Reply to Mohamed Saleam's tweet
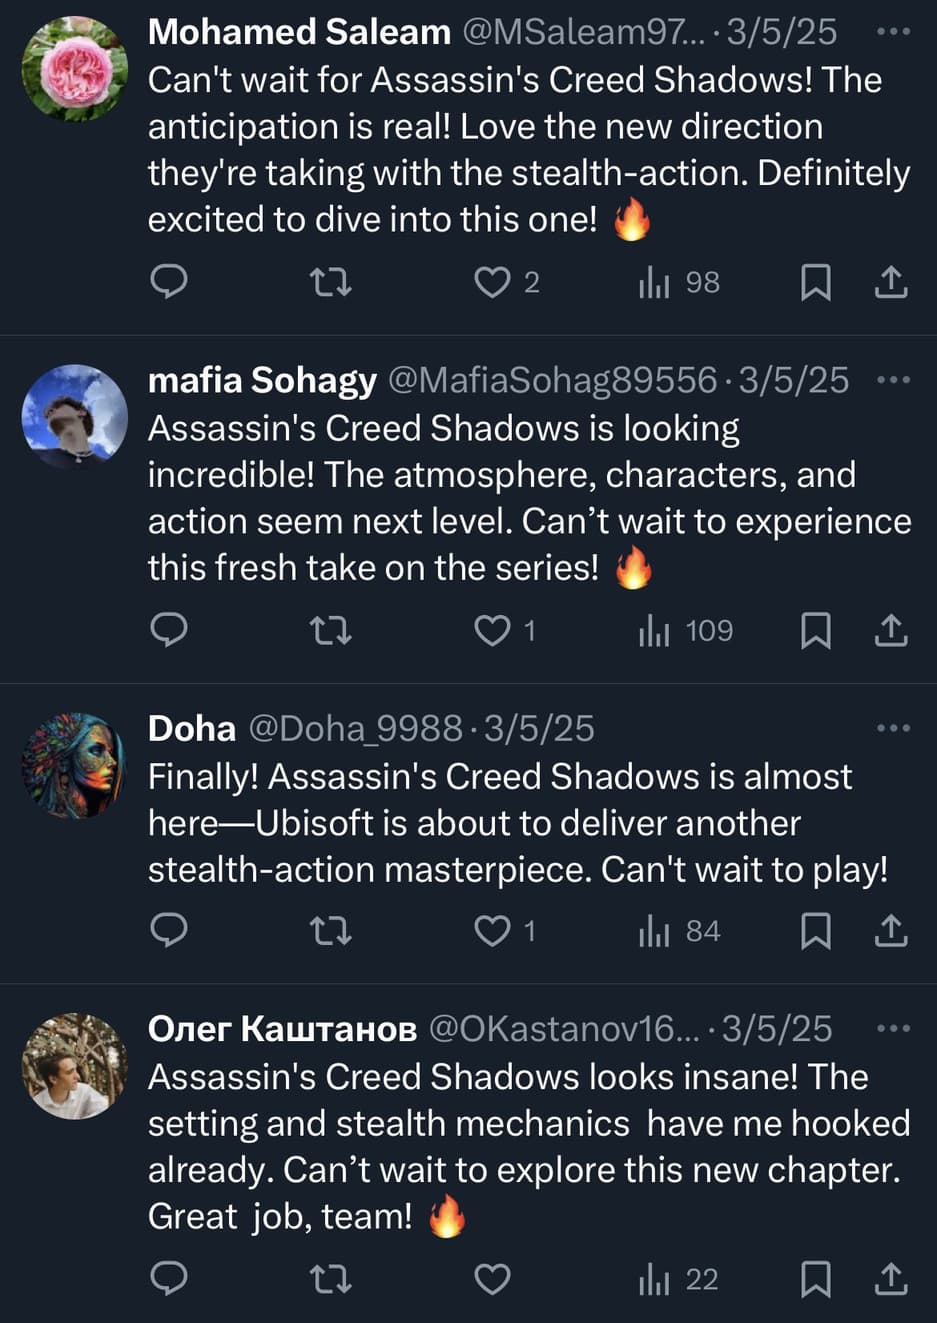Viewport: 937px width, 1323px height. point(169,283)
